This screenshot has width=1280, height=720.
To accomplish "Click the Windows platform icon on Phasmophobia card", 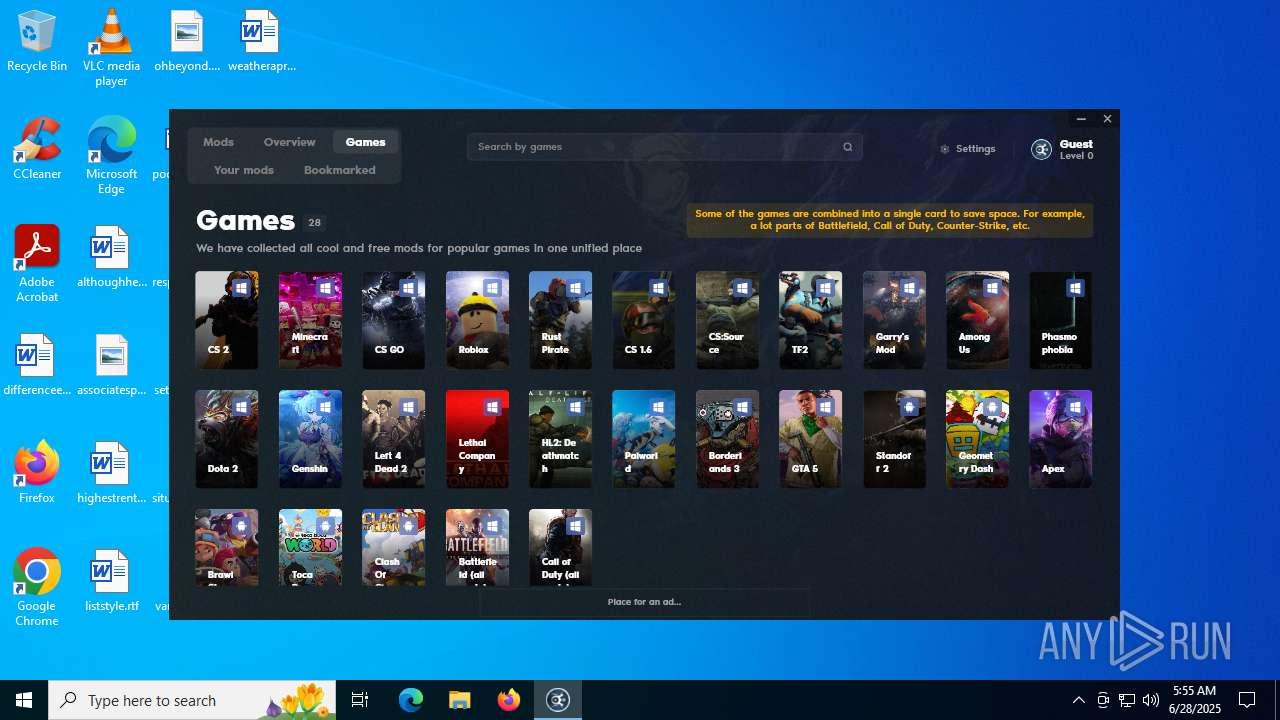I will point(1075,288).
